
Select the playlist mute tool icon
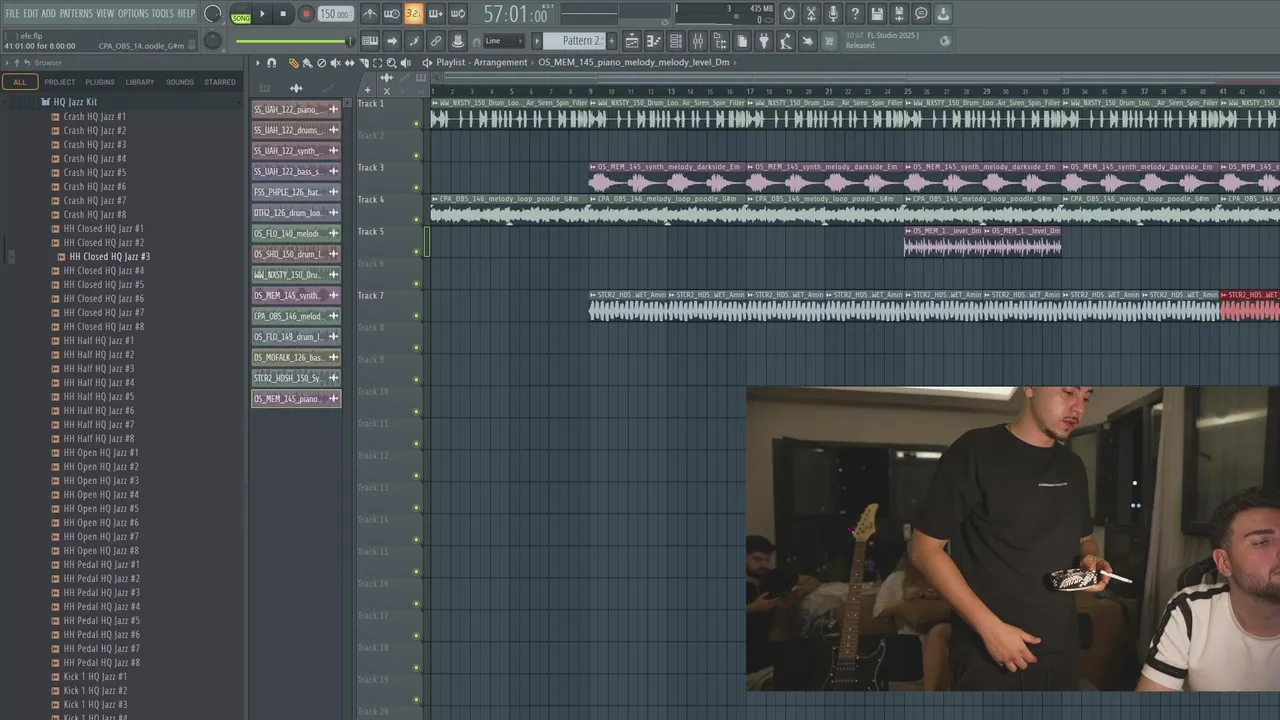pyautogui.click(x=335, y=63)
